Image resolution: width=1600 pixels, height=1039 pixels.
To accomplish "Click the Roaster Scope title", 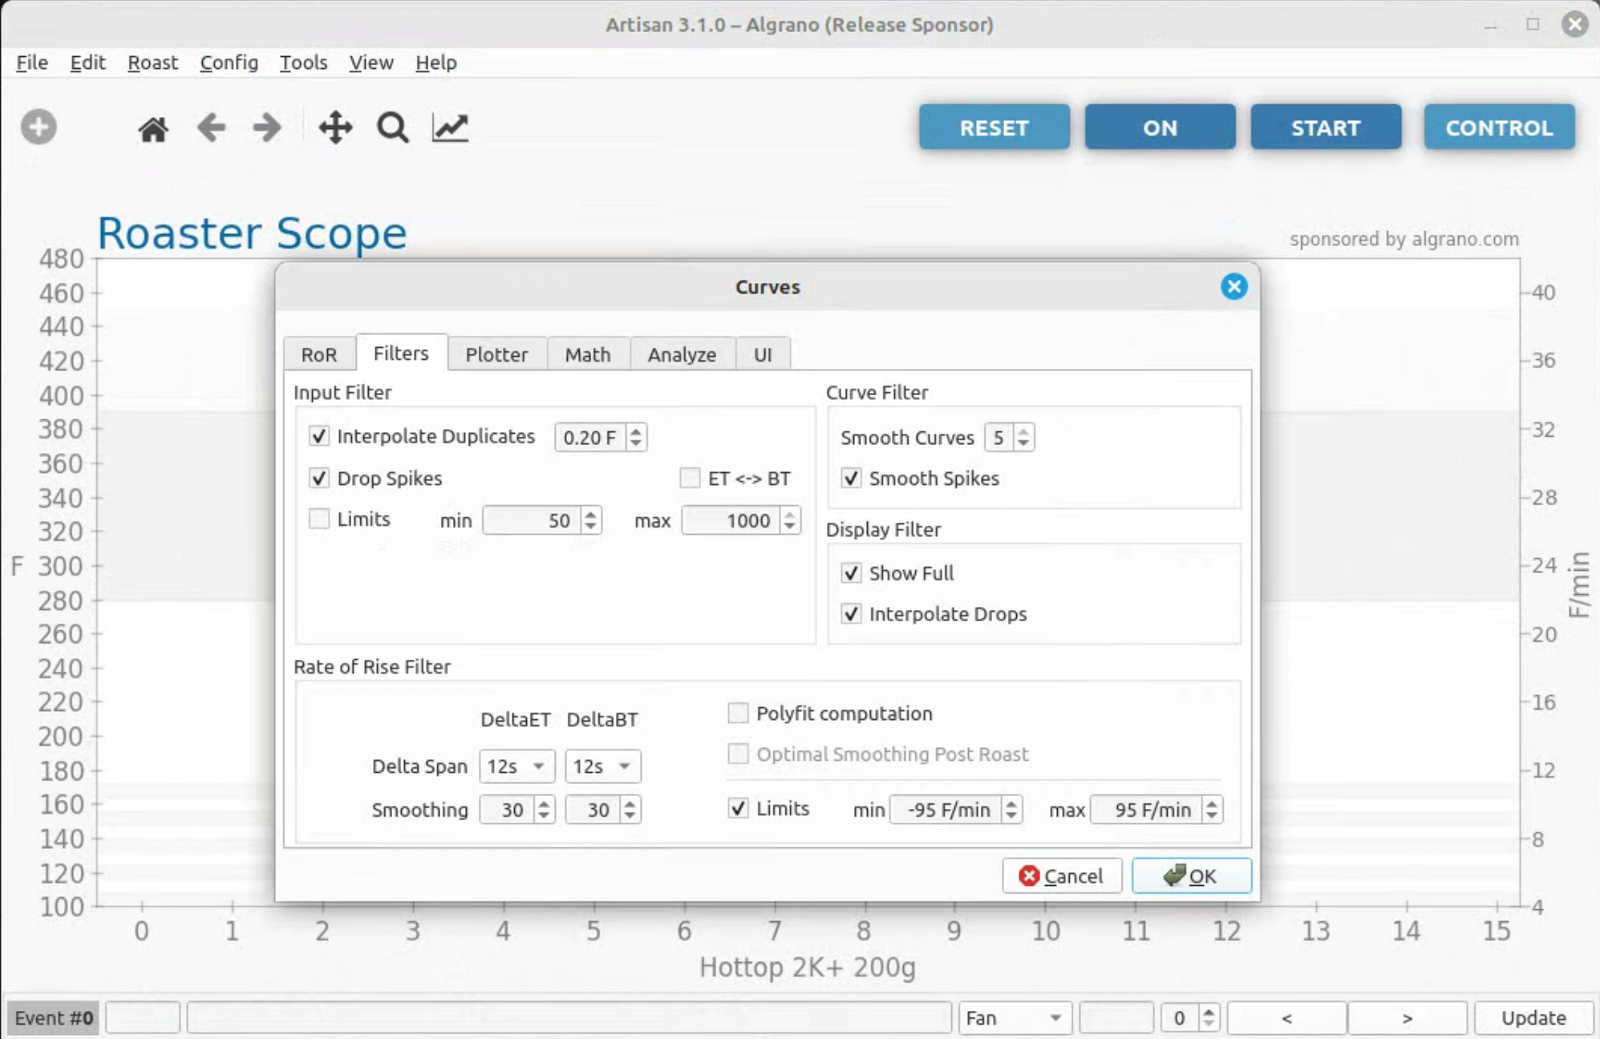I will (x=252, y=233).
